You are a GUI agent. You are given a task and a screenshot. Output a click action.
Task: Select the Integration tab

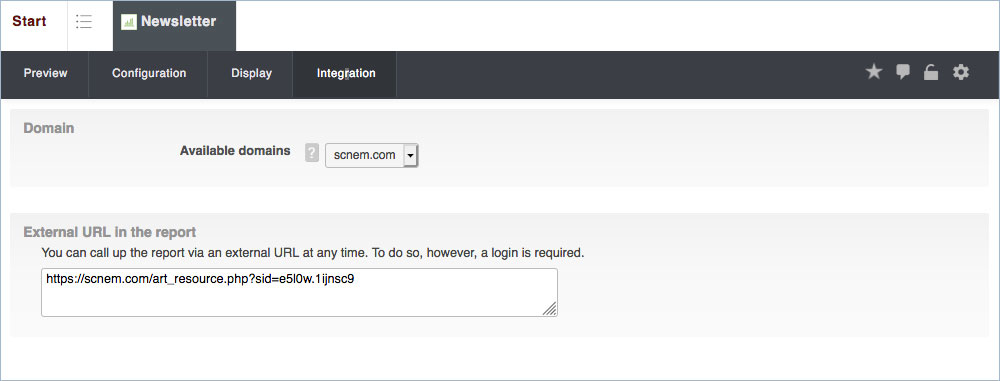(x=346, y=73)
